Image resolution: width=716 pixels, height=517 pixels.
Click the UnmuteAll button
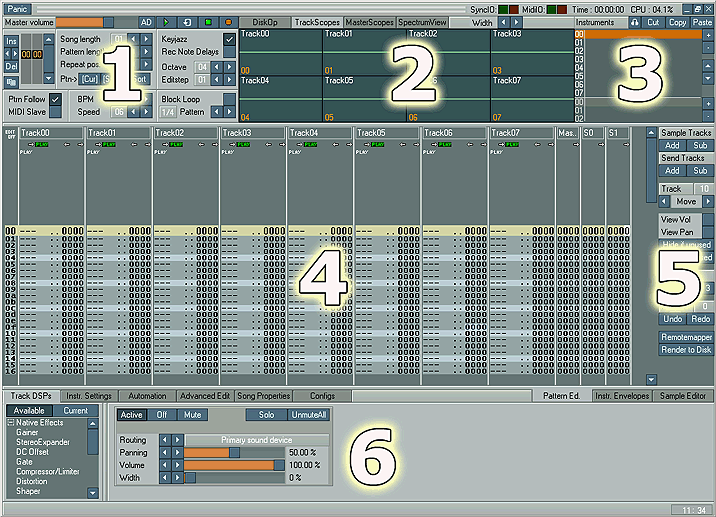[309, 415]
